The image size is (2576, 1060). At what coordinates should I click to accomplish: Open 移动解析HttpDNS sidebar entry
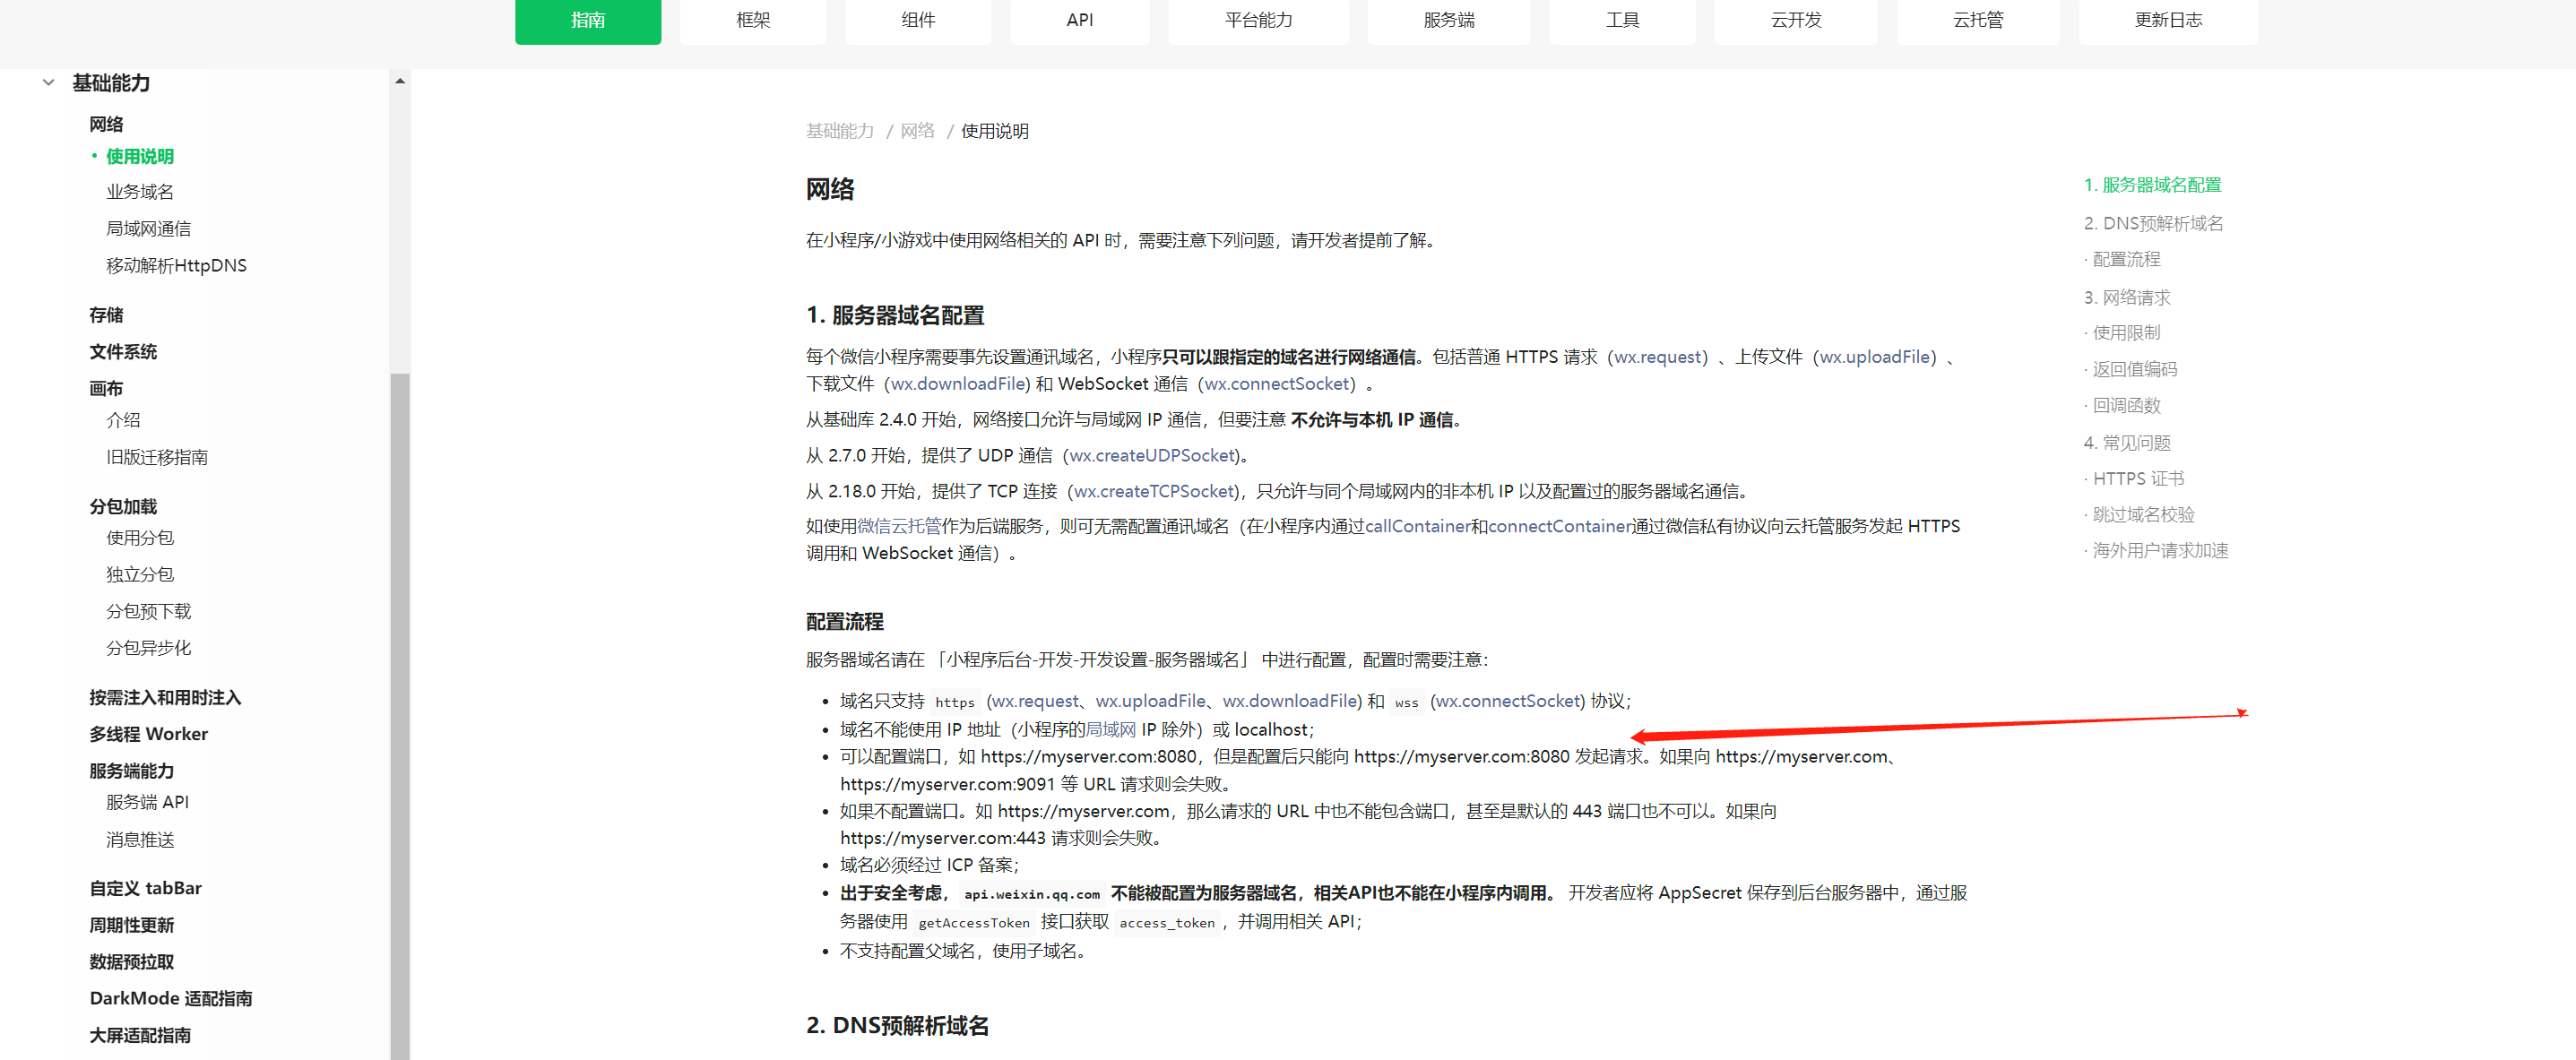click(x=176, y=265)
